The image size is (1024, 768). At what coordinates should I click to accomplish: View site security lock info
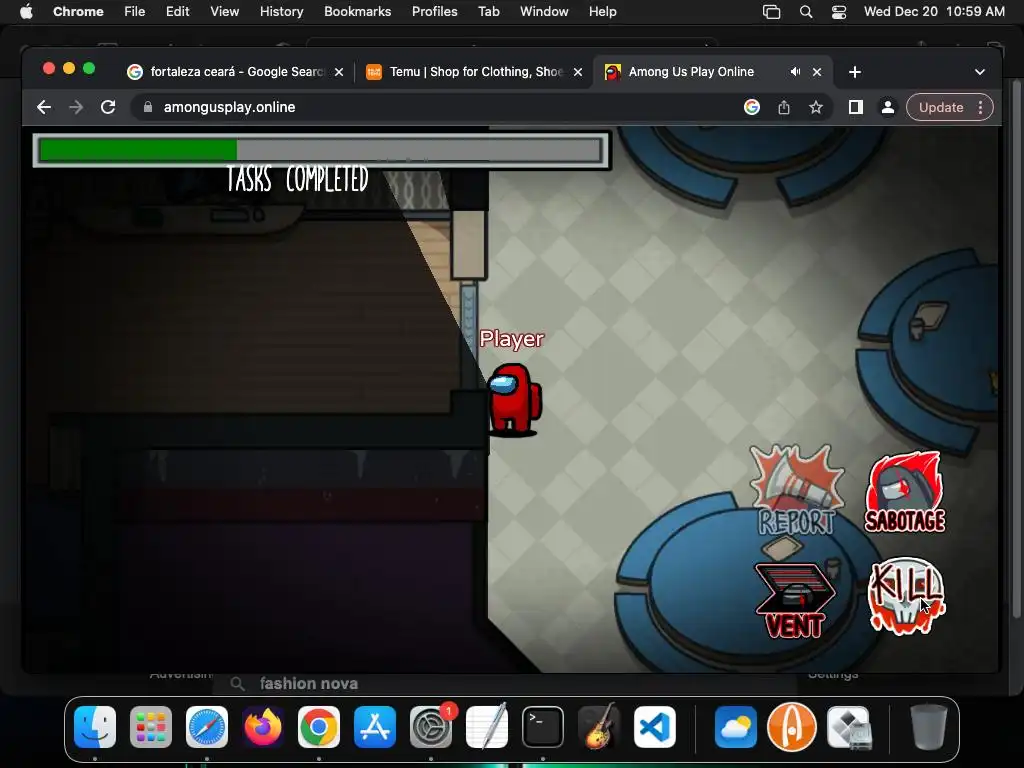pyautogui.click(x=148, y=107)
